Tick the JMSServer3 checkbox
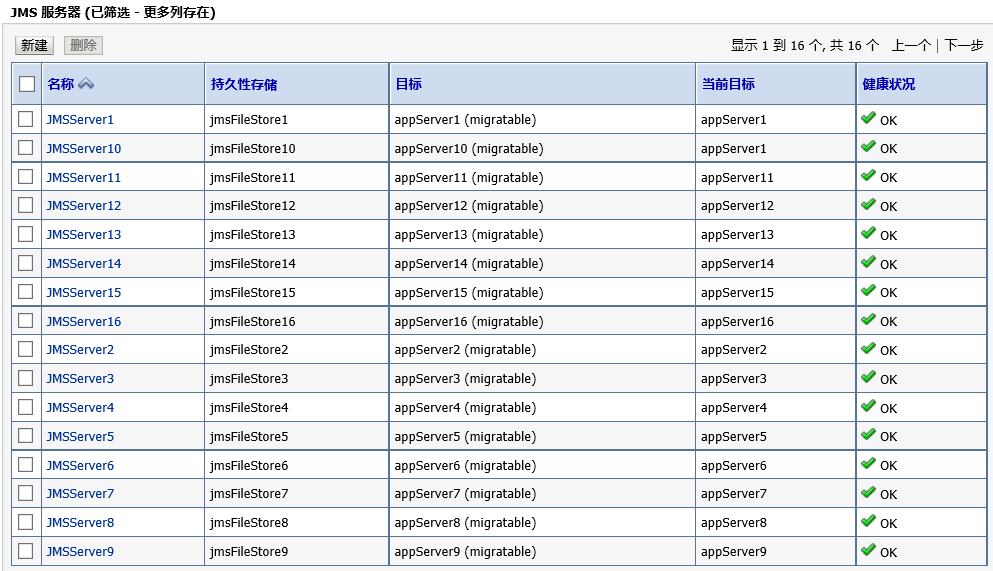Viewport: 993px width, 571px height. tap(25, 378)
